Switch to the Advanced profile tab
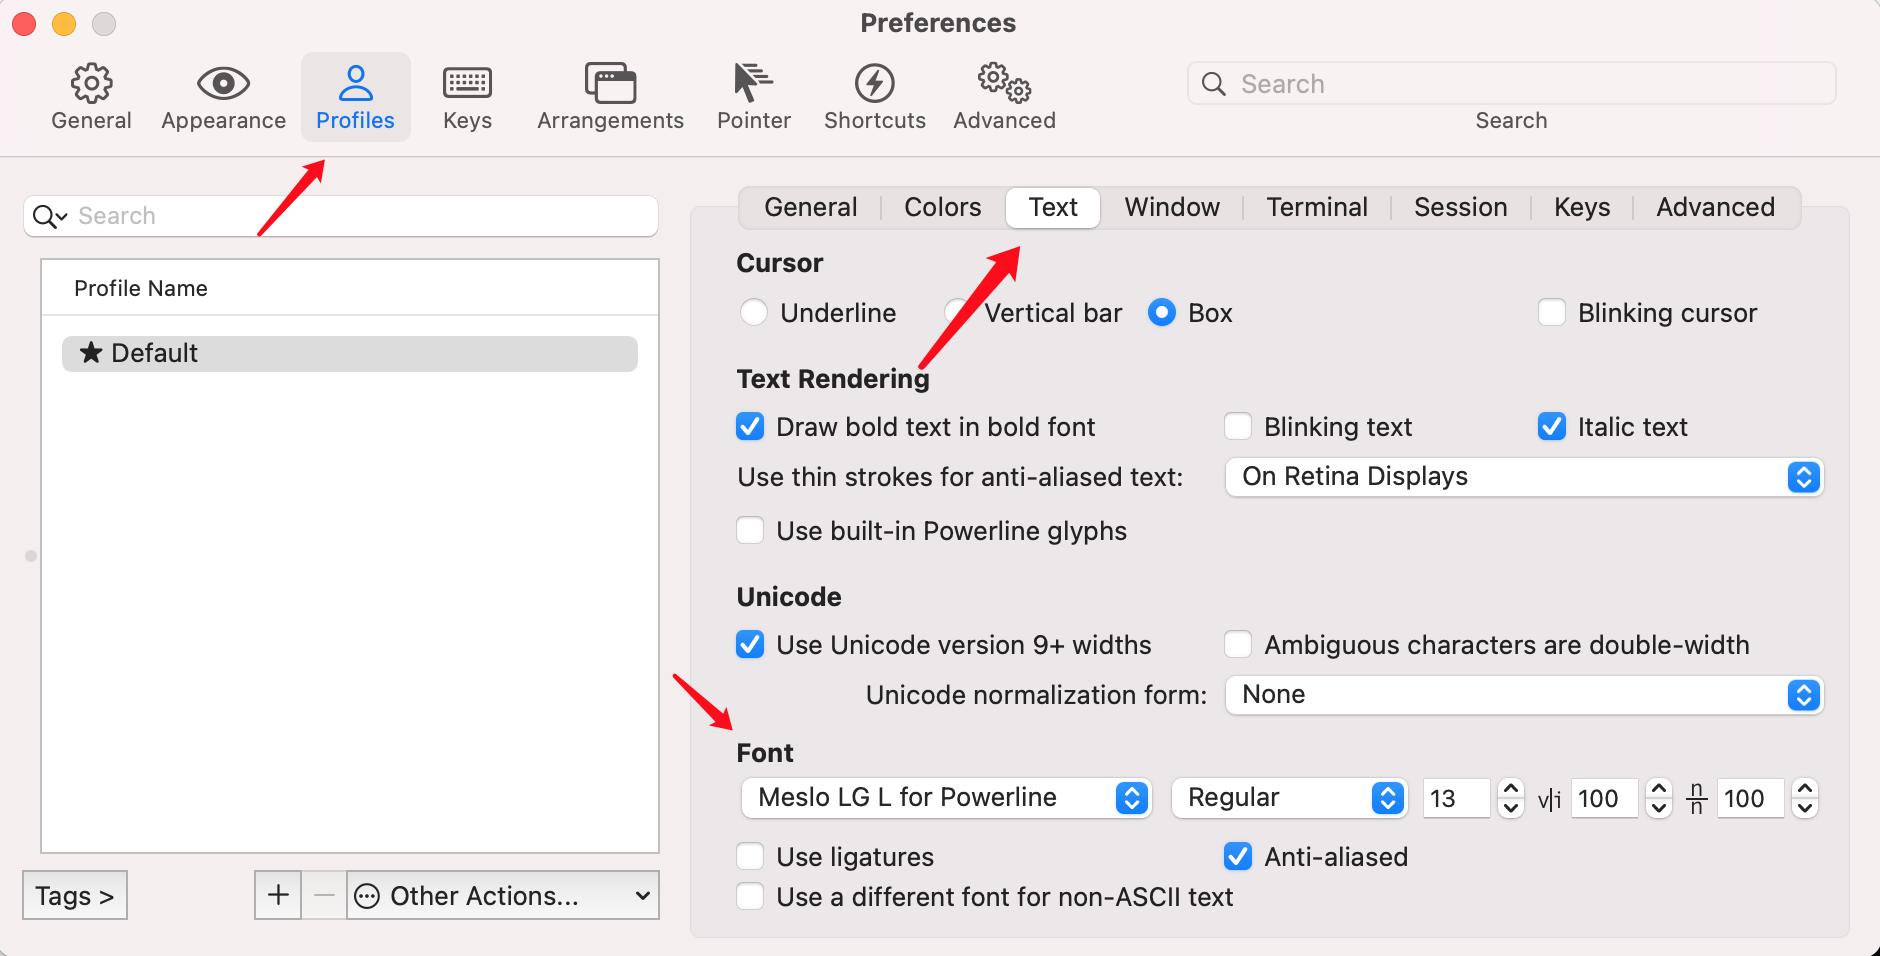1880x956 pixels. click(x=1715, y=207)
